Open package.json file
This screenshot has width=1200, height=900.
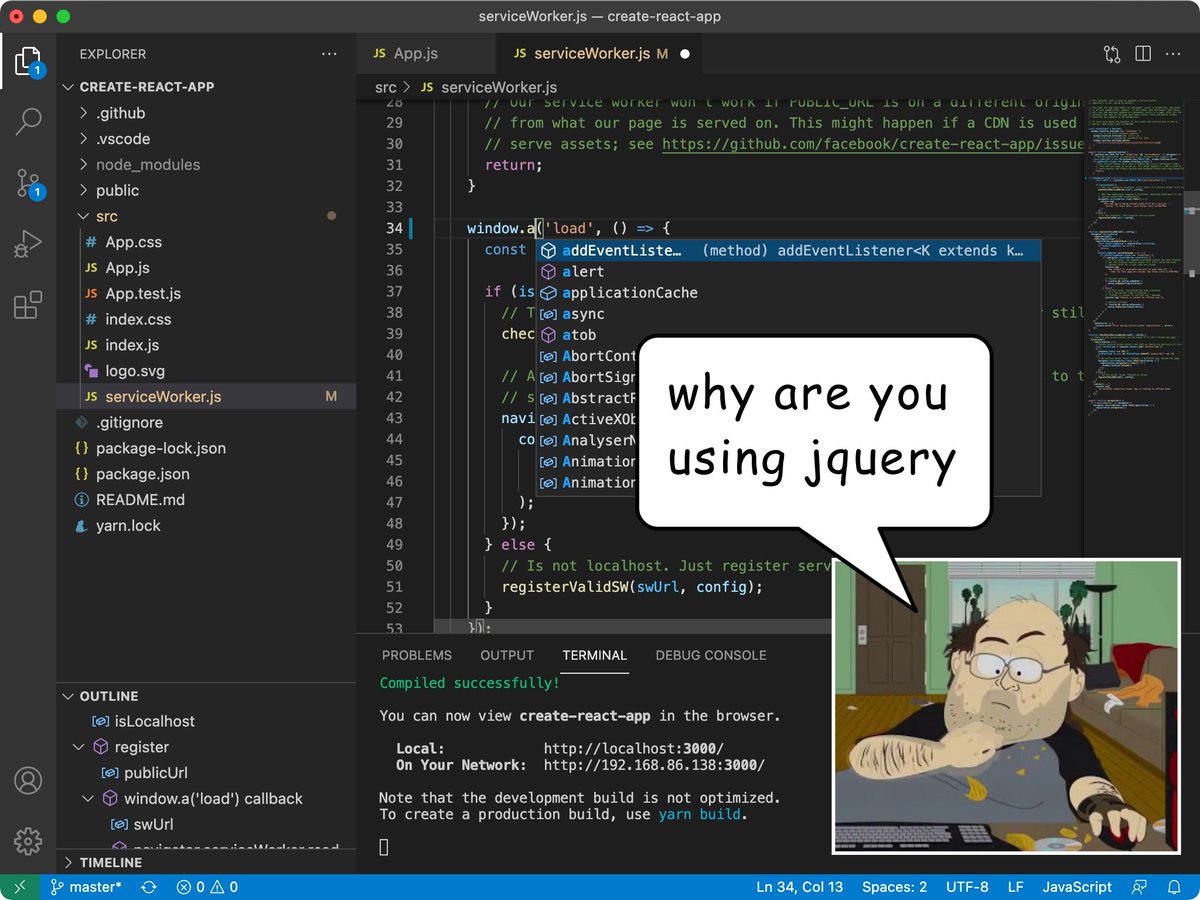[206, 474]
